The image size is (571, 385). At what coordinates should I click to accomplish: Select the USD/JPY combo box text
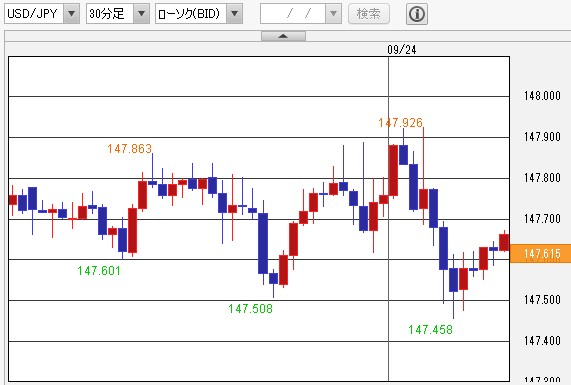click(34, 14)
